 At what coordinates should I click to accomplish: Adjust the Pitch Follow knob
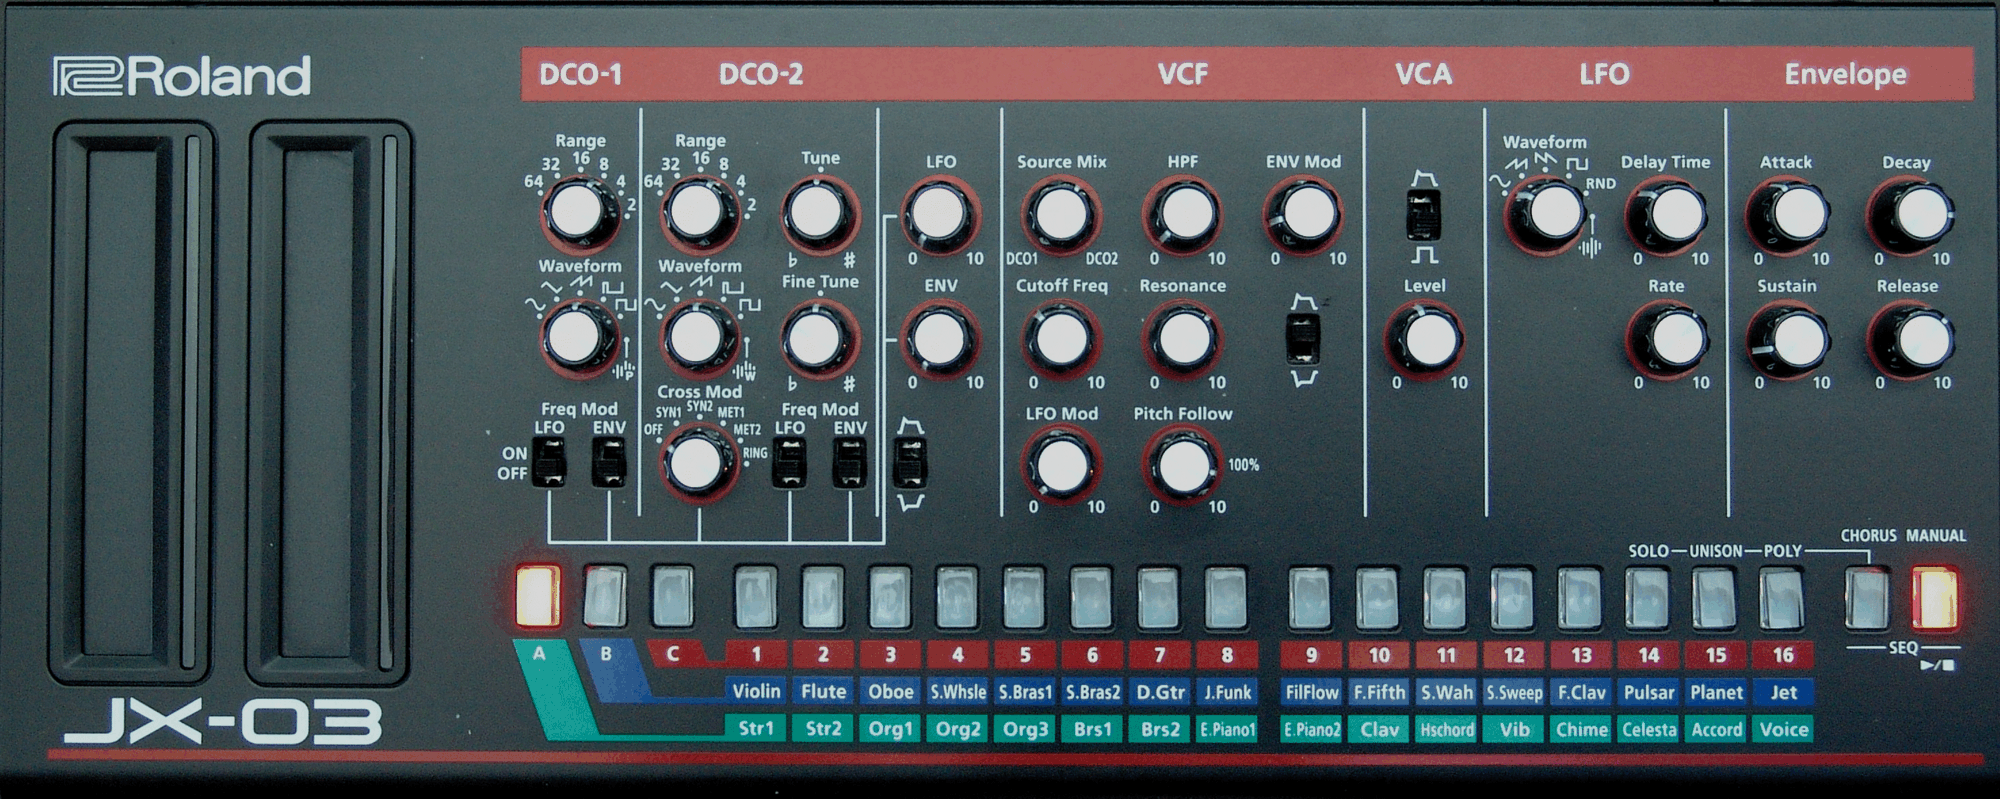[x=1183, y=464]
